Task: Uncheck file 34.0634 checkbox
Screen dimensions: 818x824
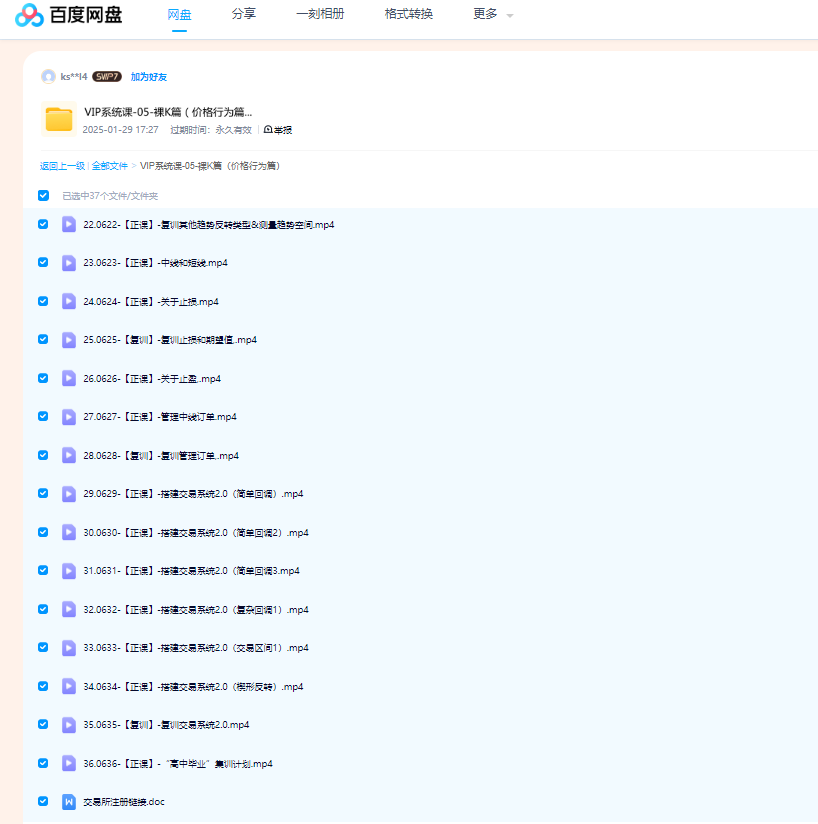Action: [x=43, y=686]
